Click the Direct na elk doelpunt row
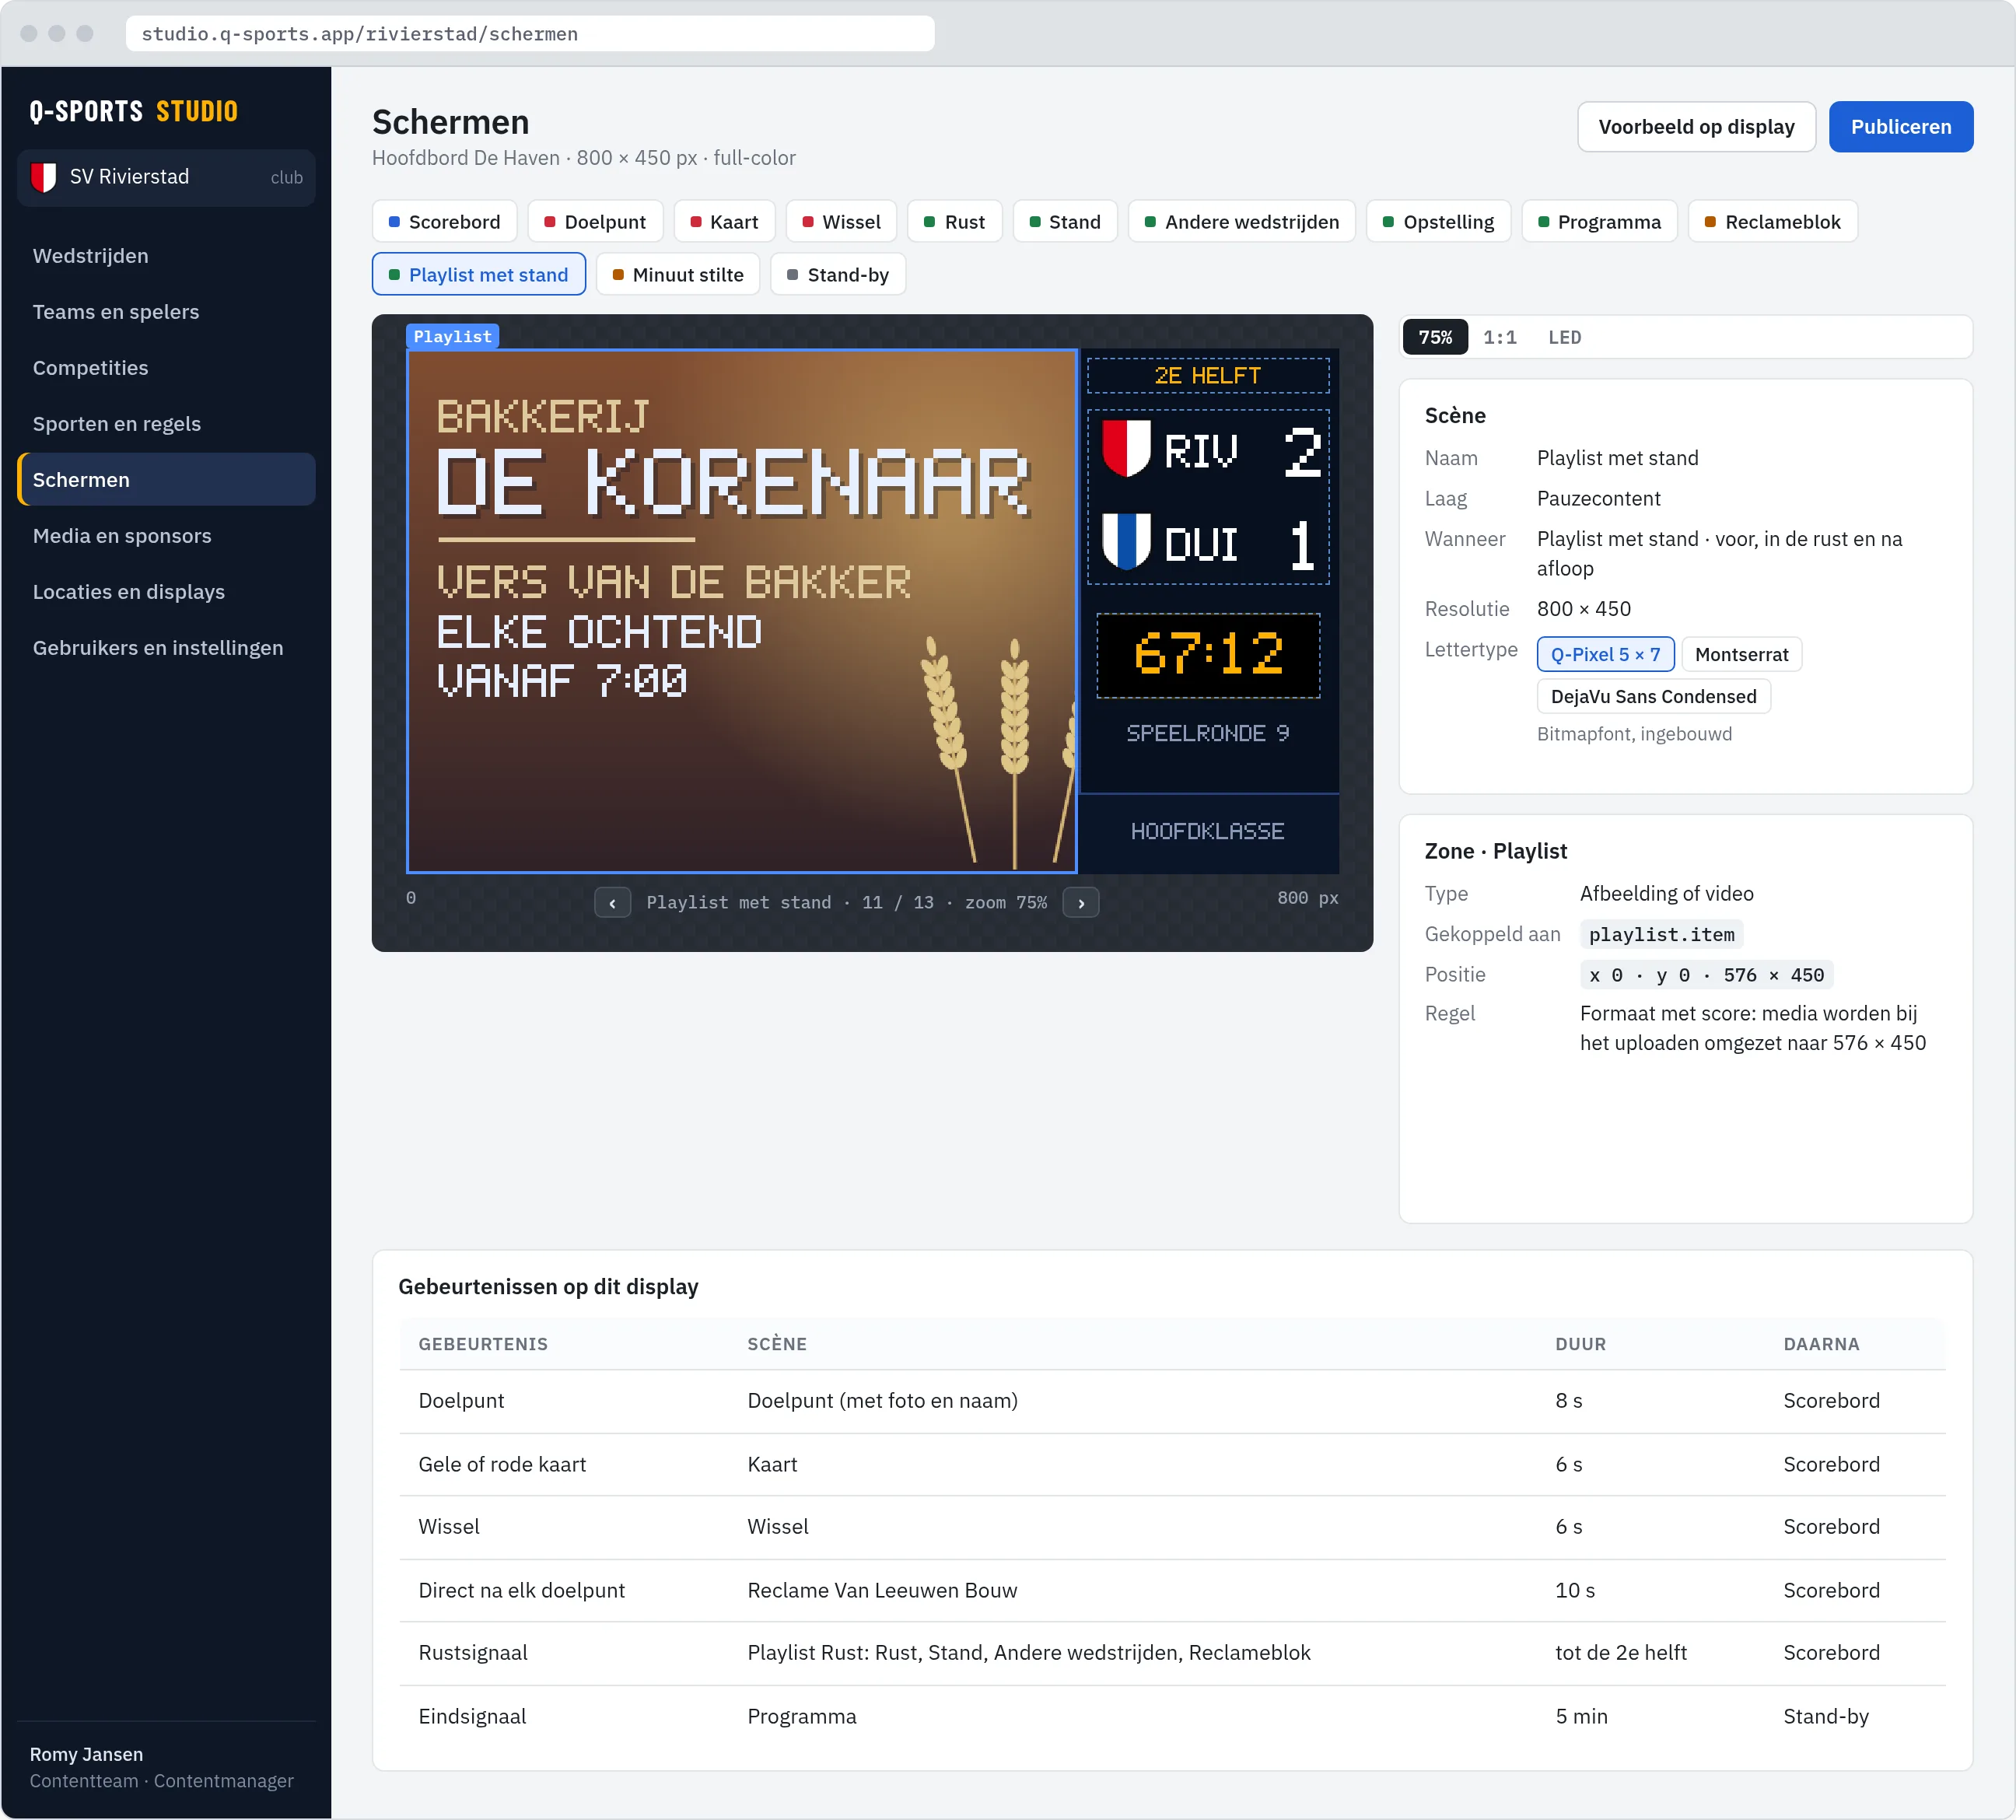The image size is (2016, 1820). (1172, 1591)
